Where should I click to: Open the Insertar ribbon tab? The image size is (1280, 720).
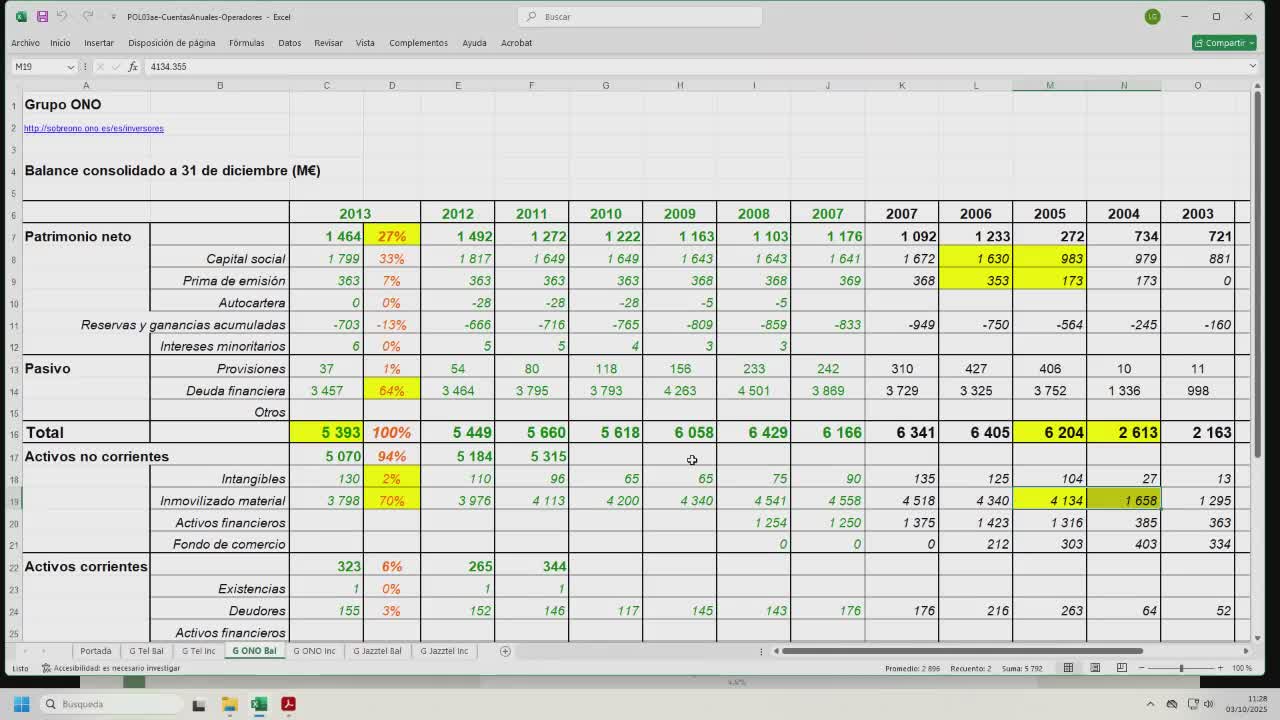[99, 43]
